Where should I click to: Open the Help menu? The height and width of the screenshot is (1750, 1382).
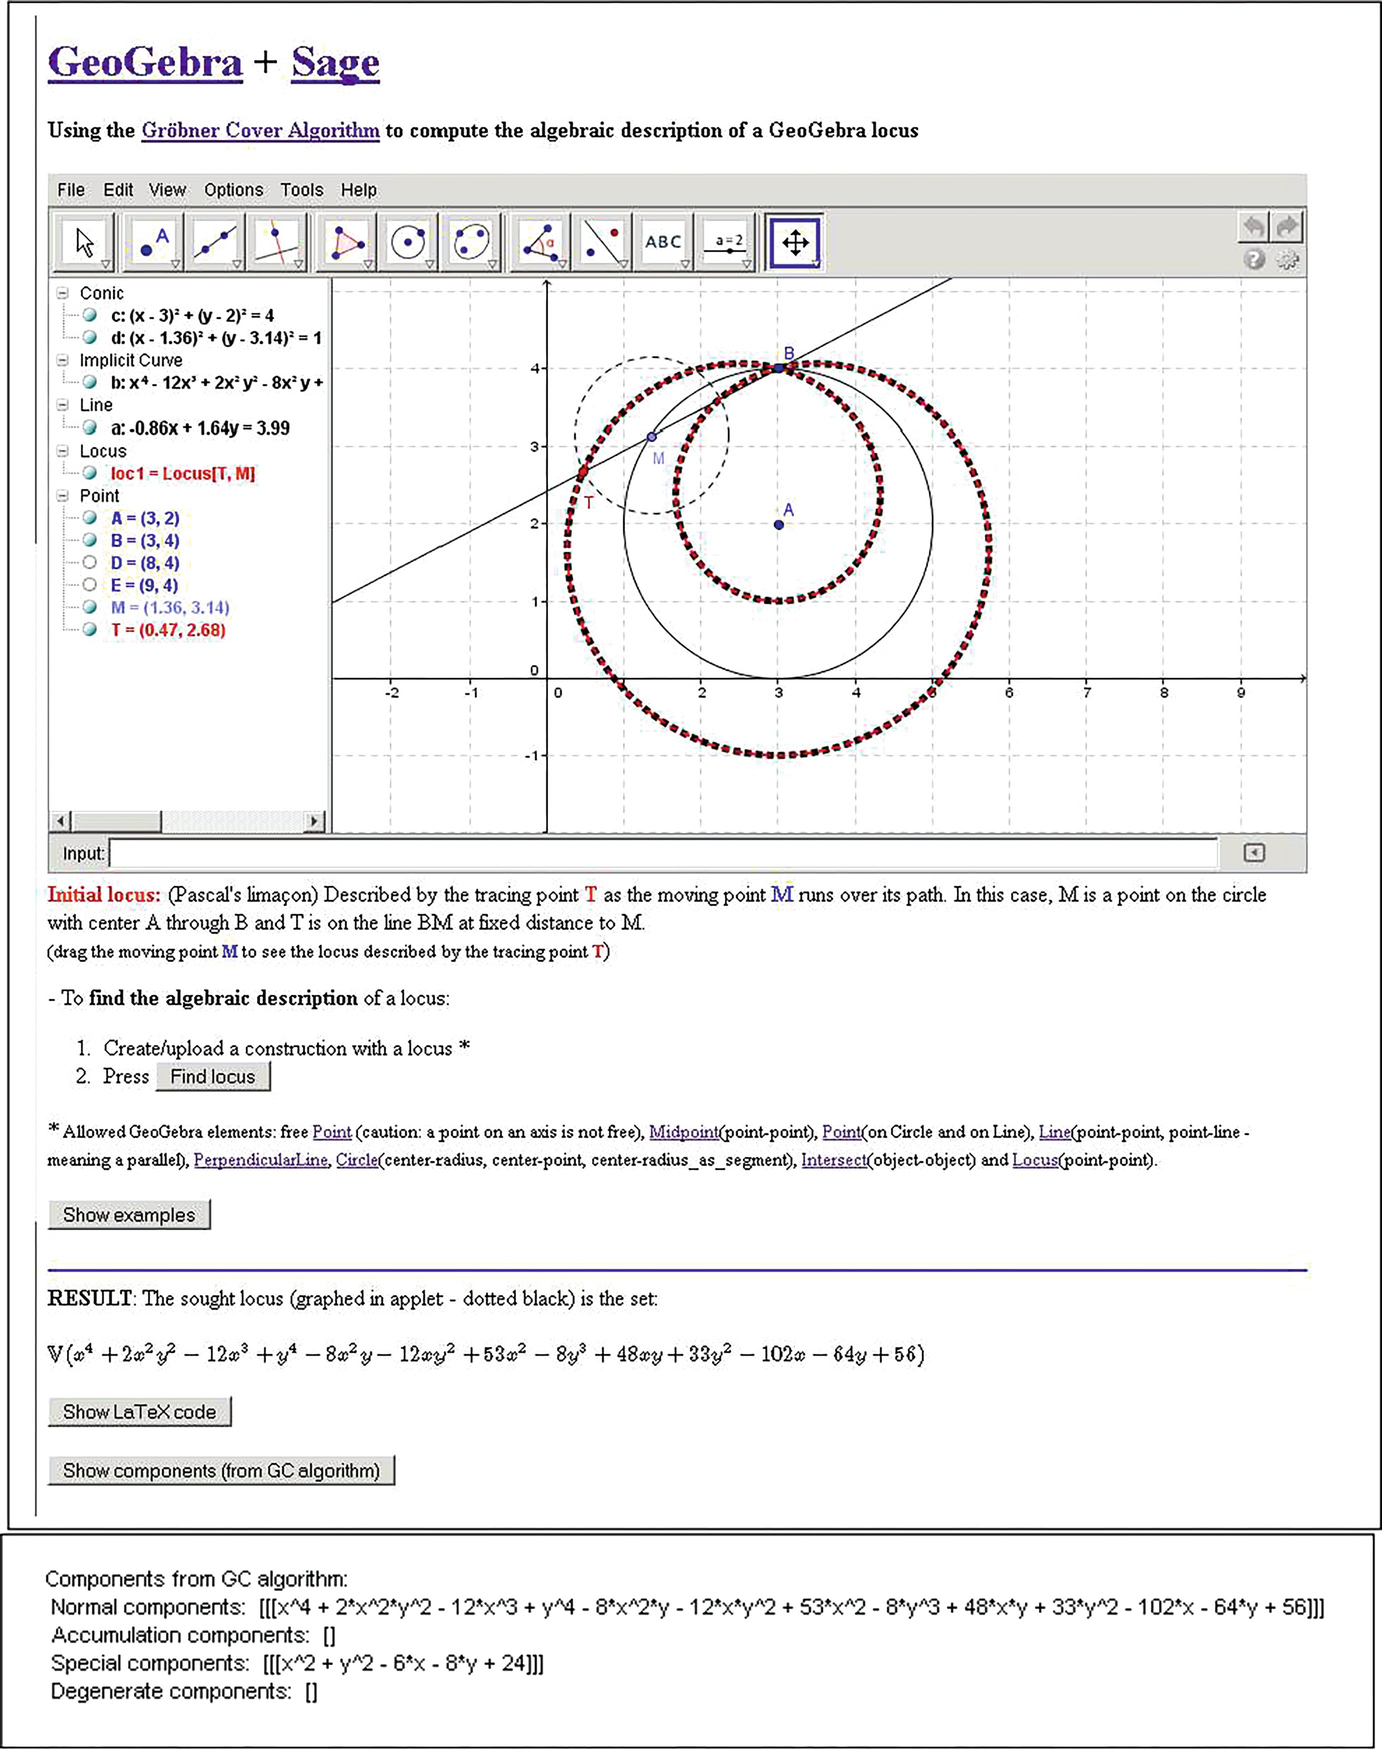pos(359,190)
